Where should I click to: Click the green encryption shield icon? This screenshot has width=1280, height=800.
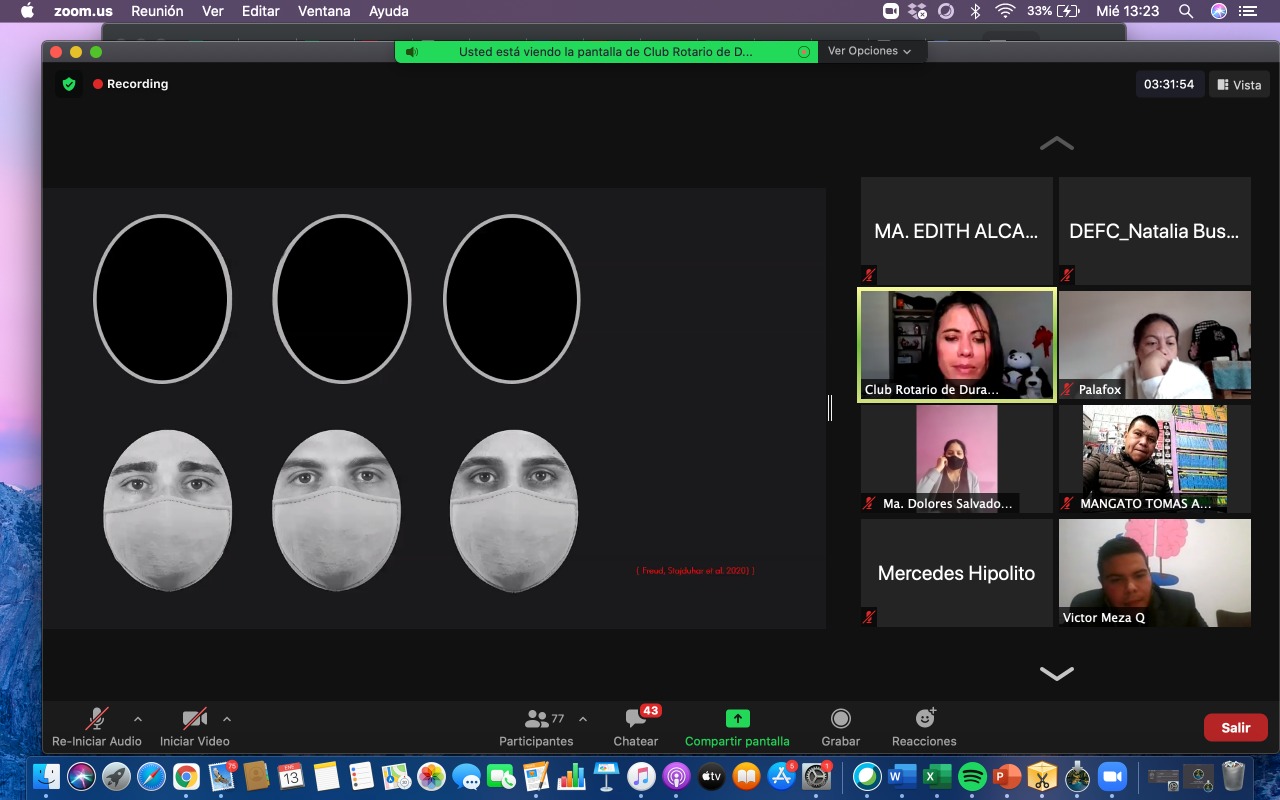point(69,84)
